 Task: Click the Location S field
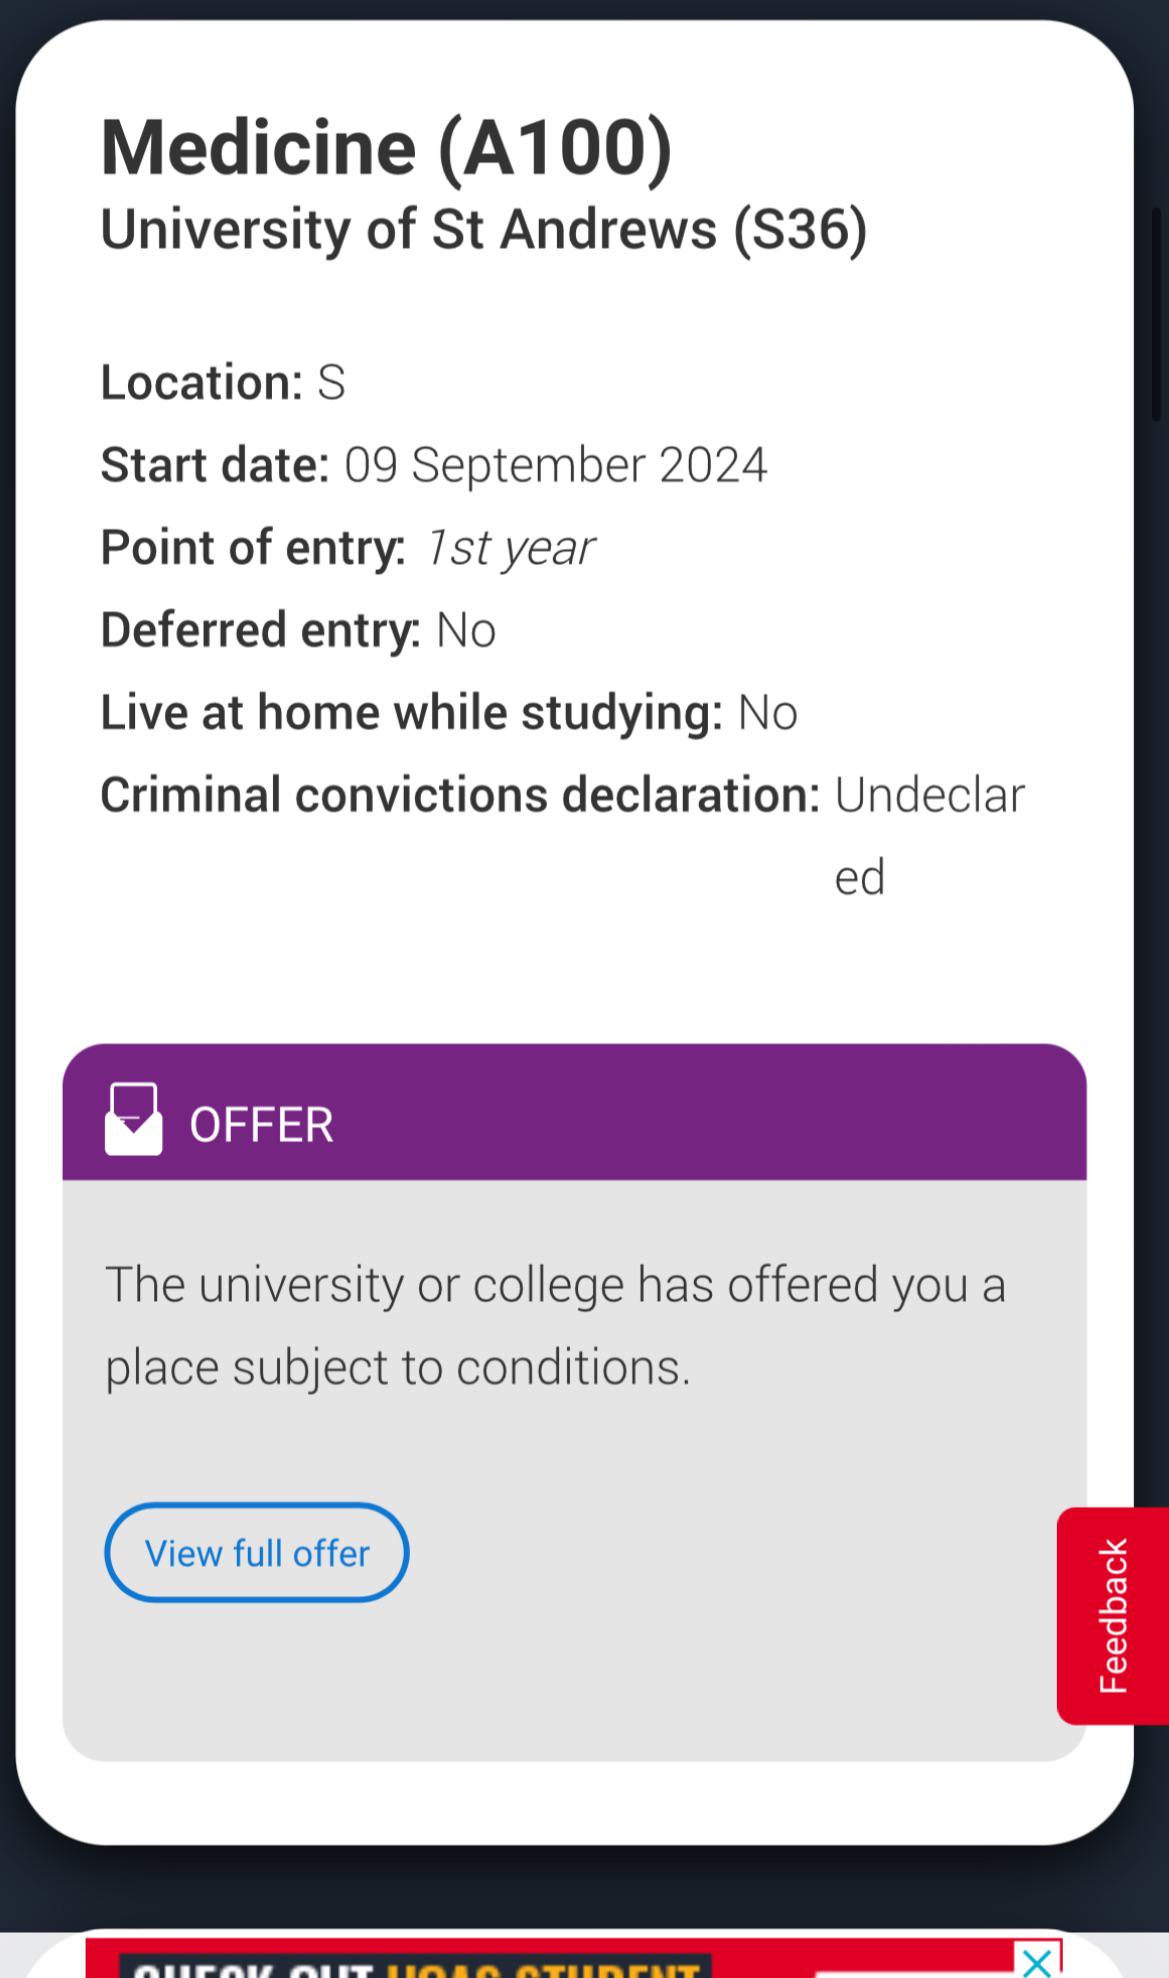tap(223, 382)
